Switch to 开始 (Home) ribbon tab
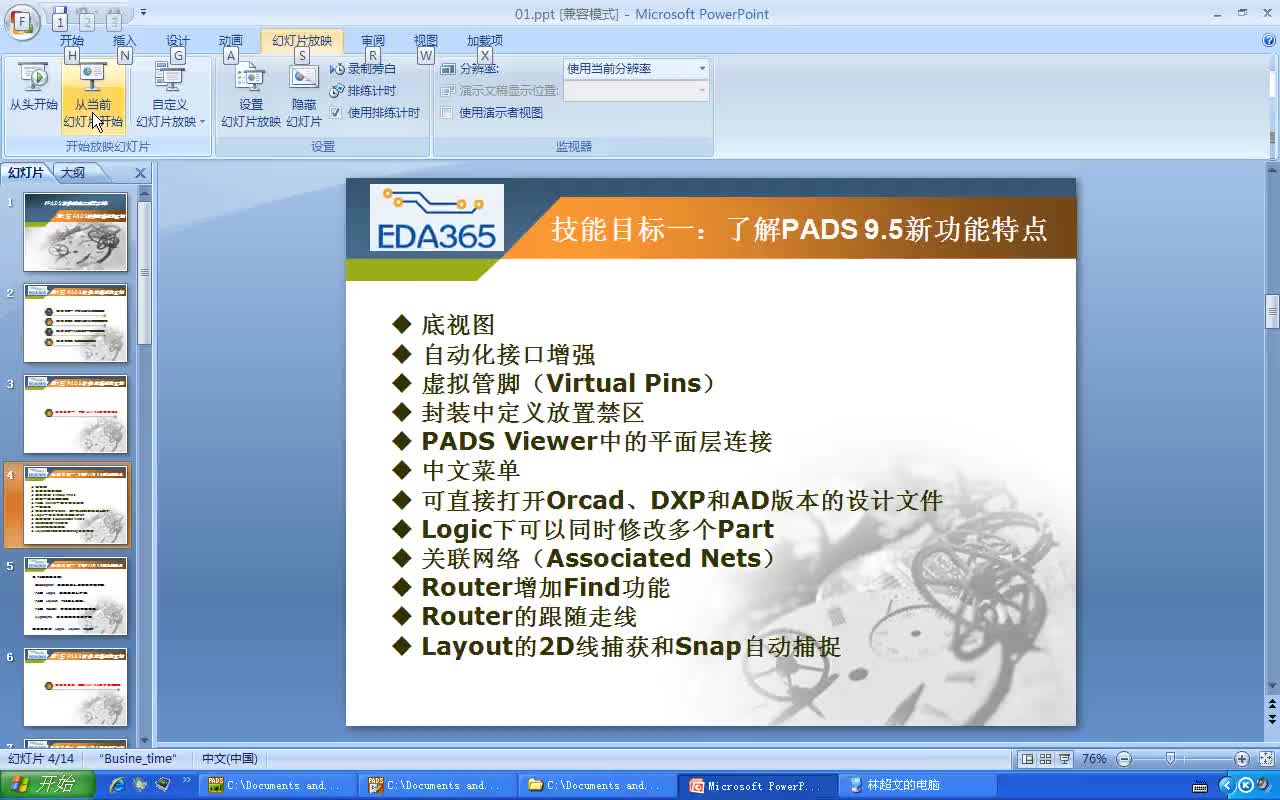Image resolution: width=1280 pixels, height=800 pixels. pyautogui.click(x=71, y=41)
